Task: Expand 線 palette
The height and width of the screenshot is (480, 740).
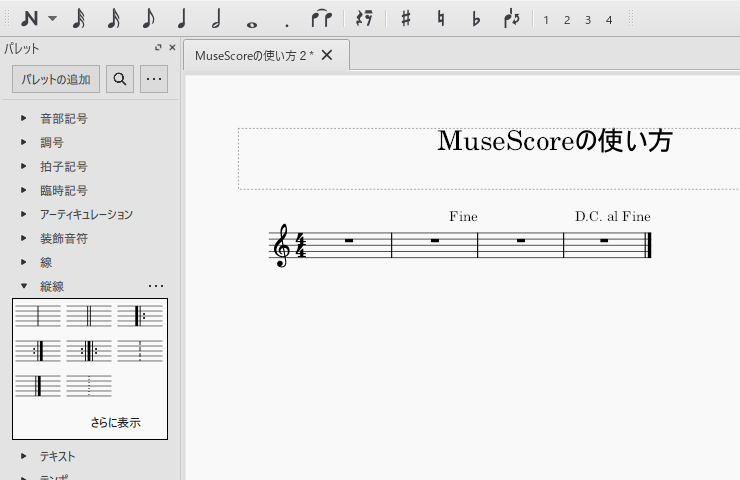Action: point(24,262)
